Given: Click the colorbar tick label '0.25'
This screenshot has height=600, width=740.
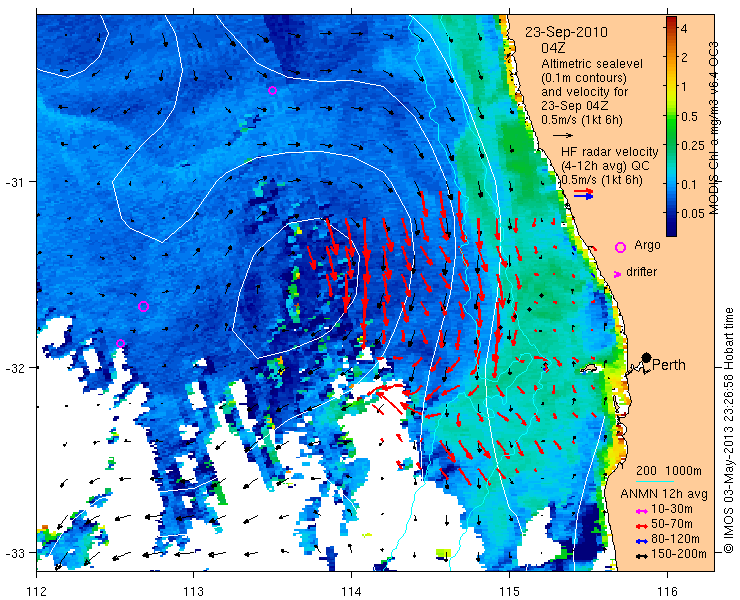Looking at the screenshot, I should [x=693, y=146].
